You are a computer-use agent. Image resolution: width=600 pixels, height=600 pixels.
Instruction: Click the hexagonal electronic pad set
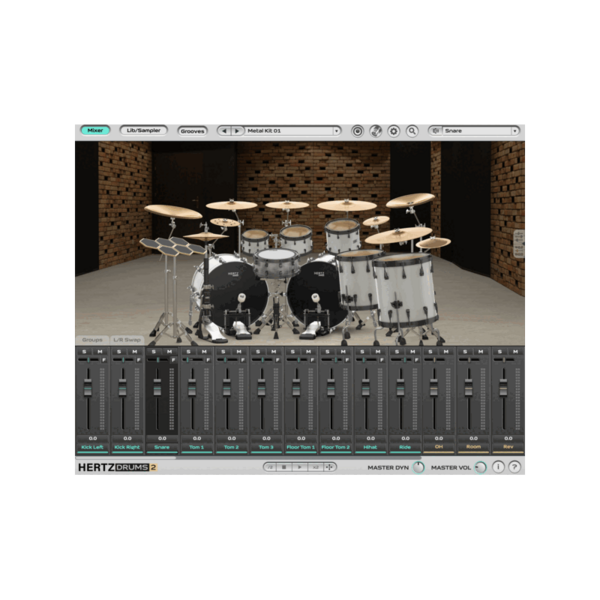tap(173, 246)
